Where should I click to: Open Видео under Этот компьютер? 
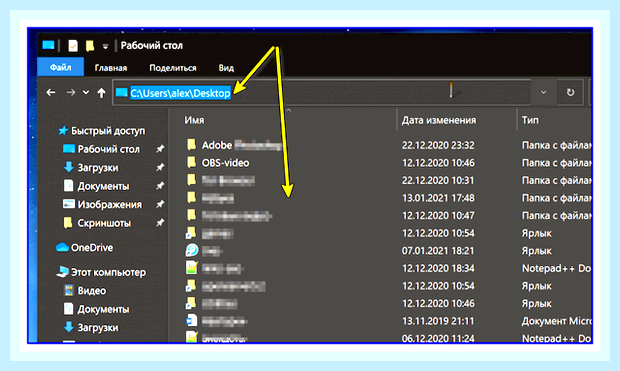point(92,291)
